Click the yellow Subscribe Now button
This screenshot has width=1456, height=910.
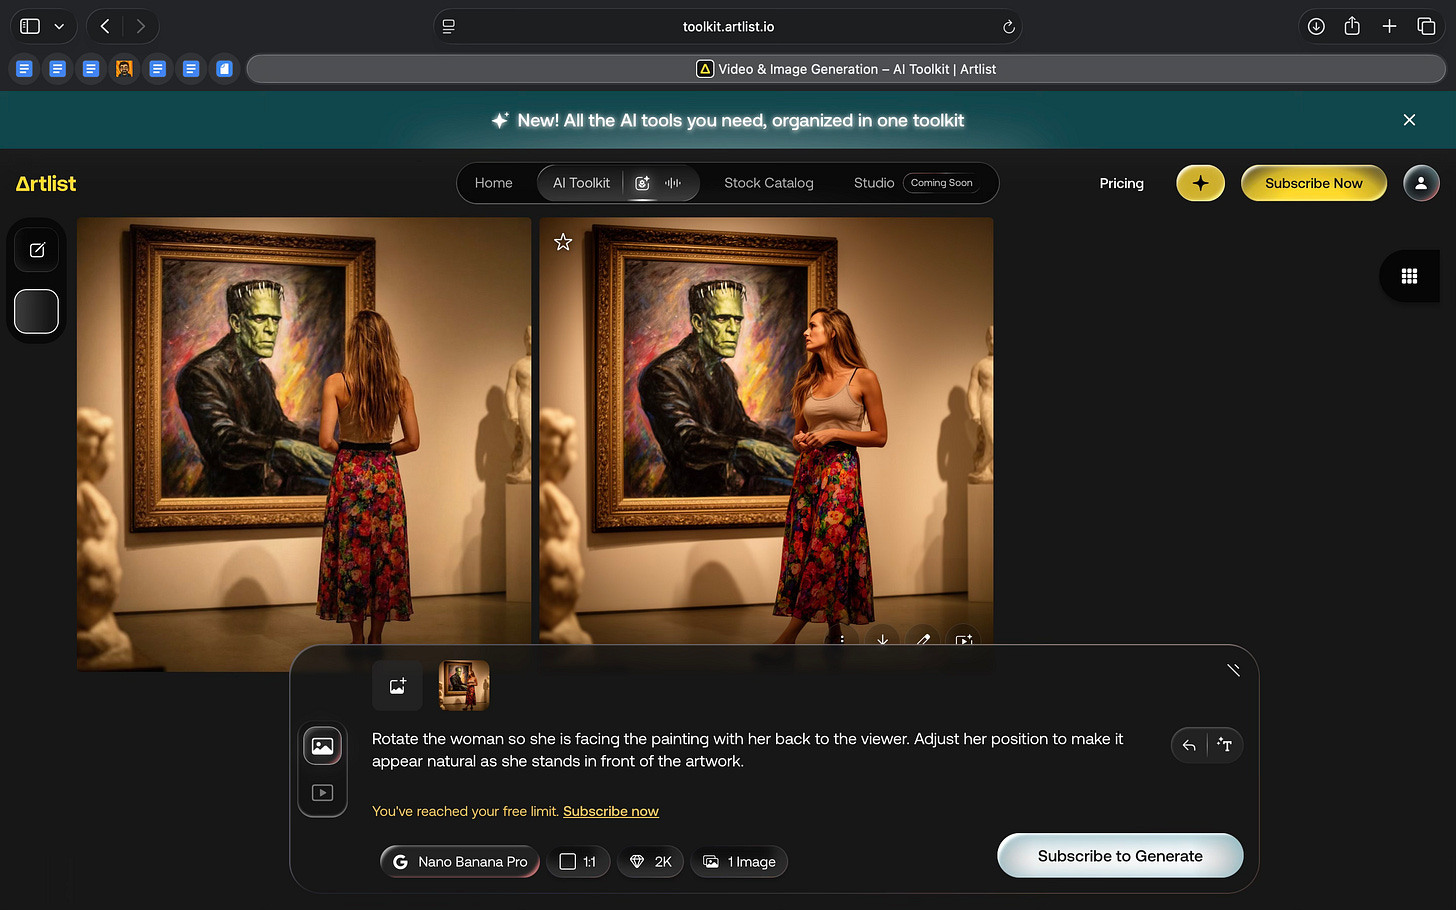point(1313,183)
